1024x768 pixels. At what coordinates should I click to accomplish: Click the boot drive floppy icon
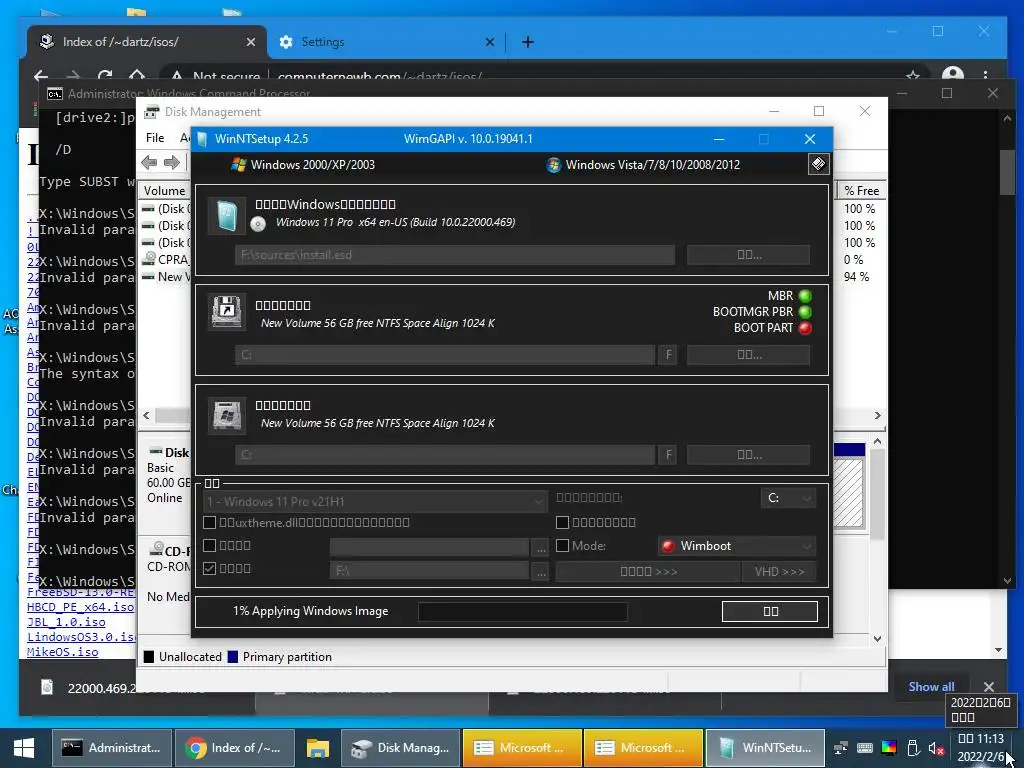[227, 311]
